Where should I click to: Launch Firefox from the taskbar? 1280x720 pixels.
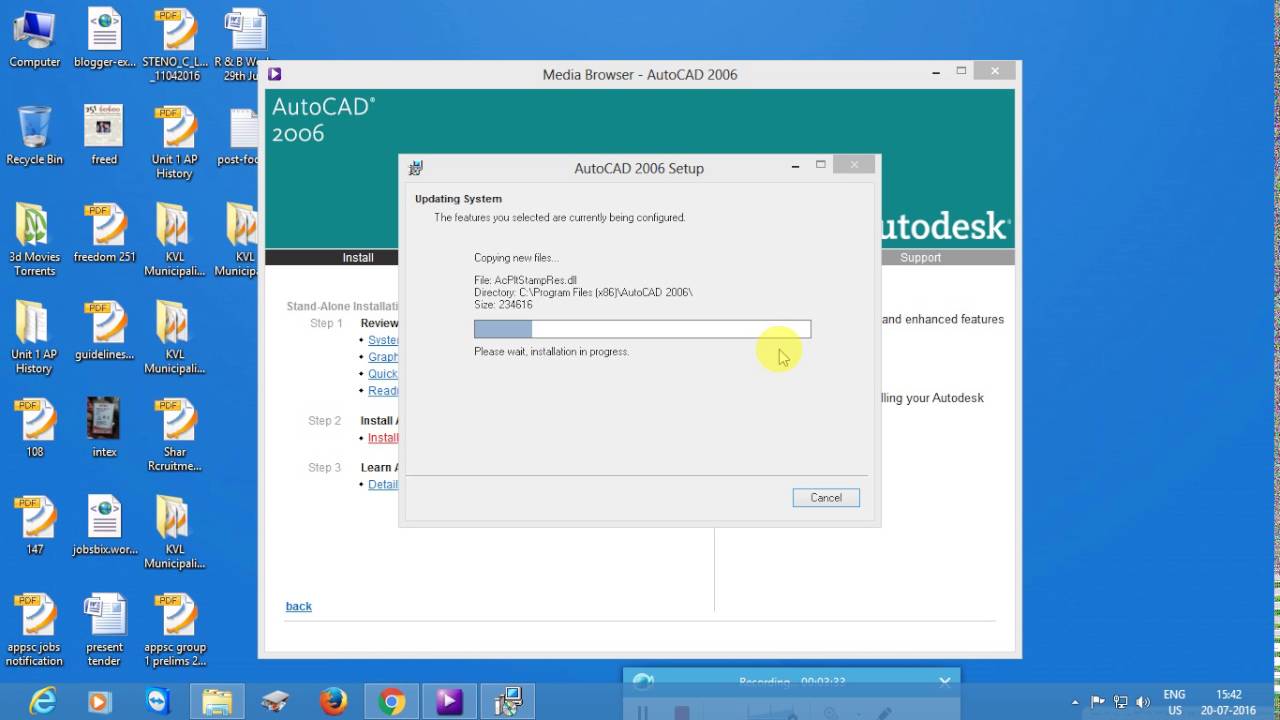[333, 702]
